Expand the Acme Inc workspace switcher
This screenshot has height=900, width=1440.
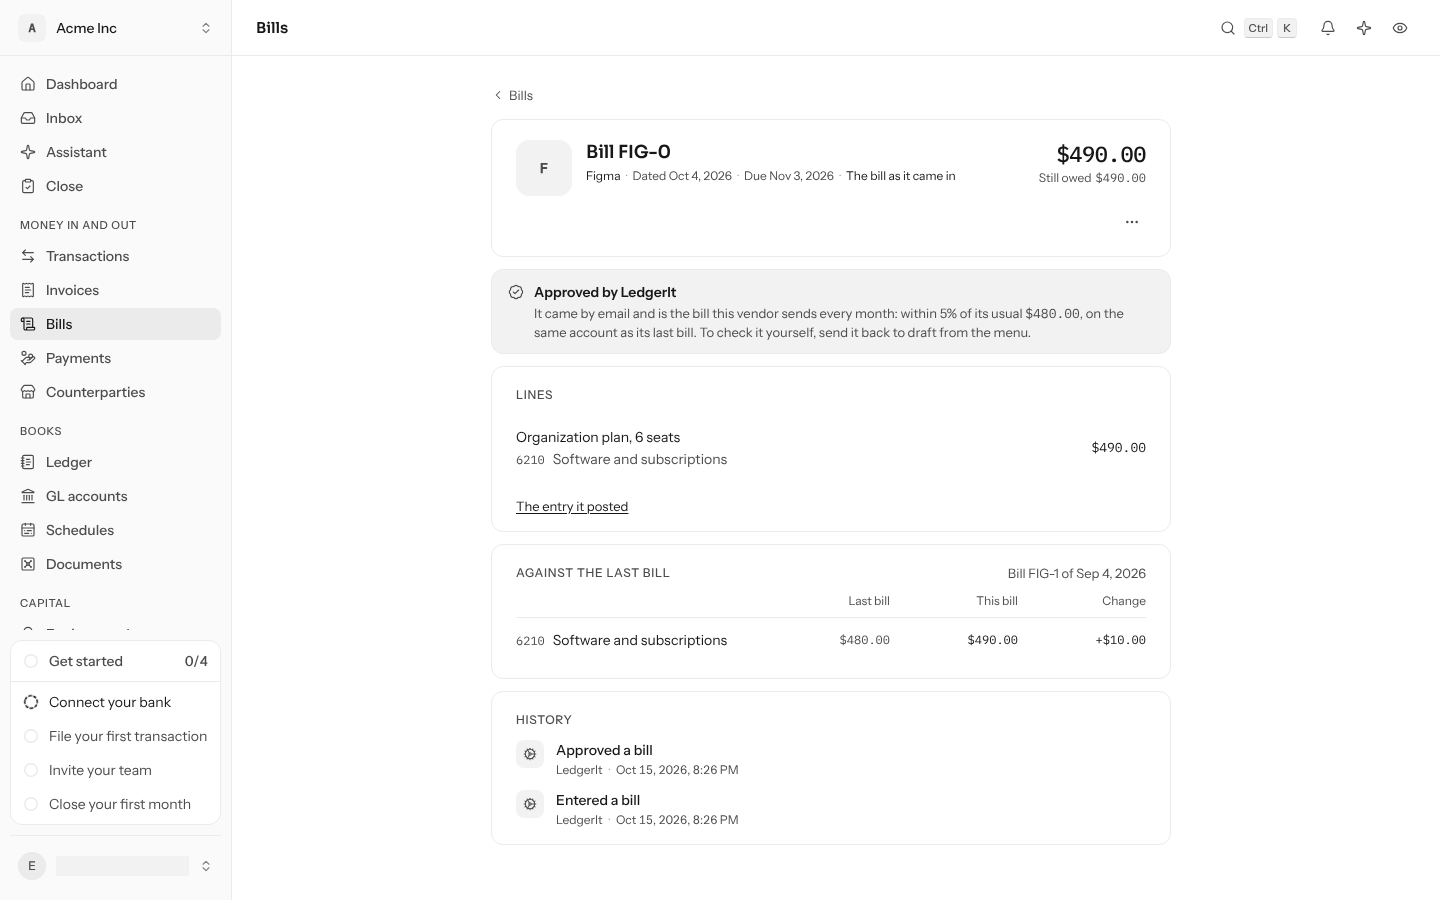coord(115,28)
